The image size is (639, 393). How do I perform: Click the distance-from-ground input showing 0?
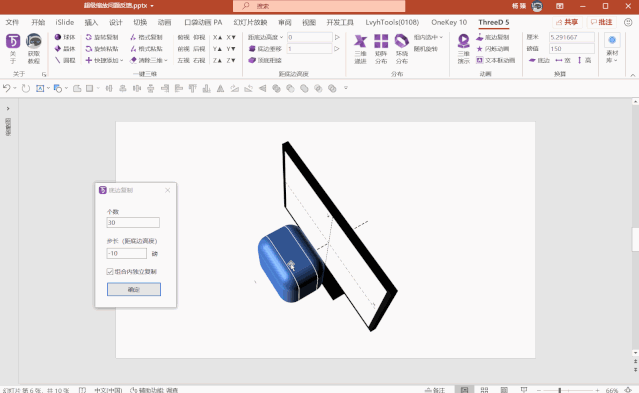pos(310,37)
